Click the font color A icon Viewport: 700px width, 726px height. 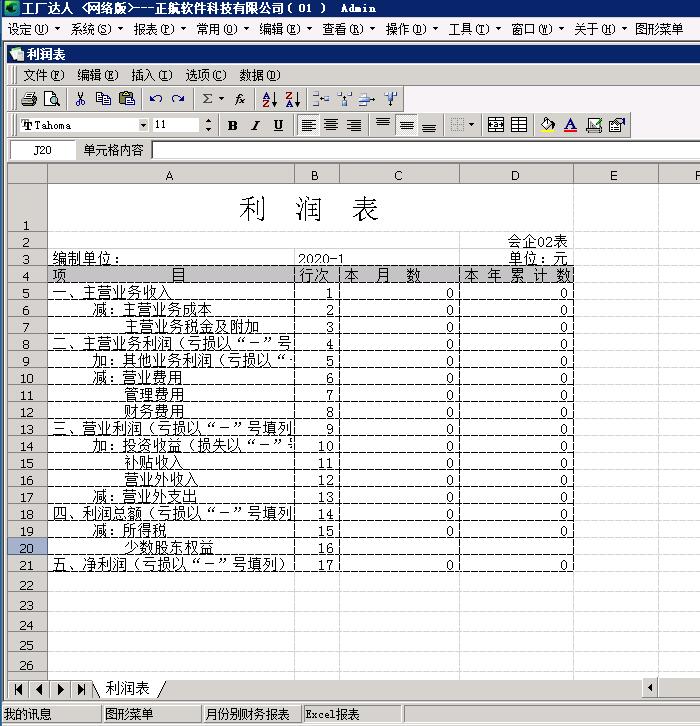click(570, 125)
